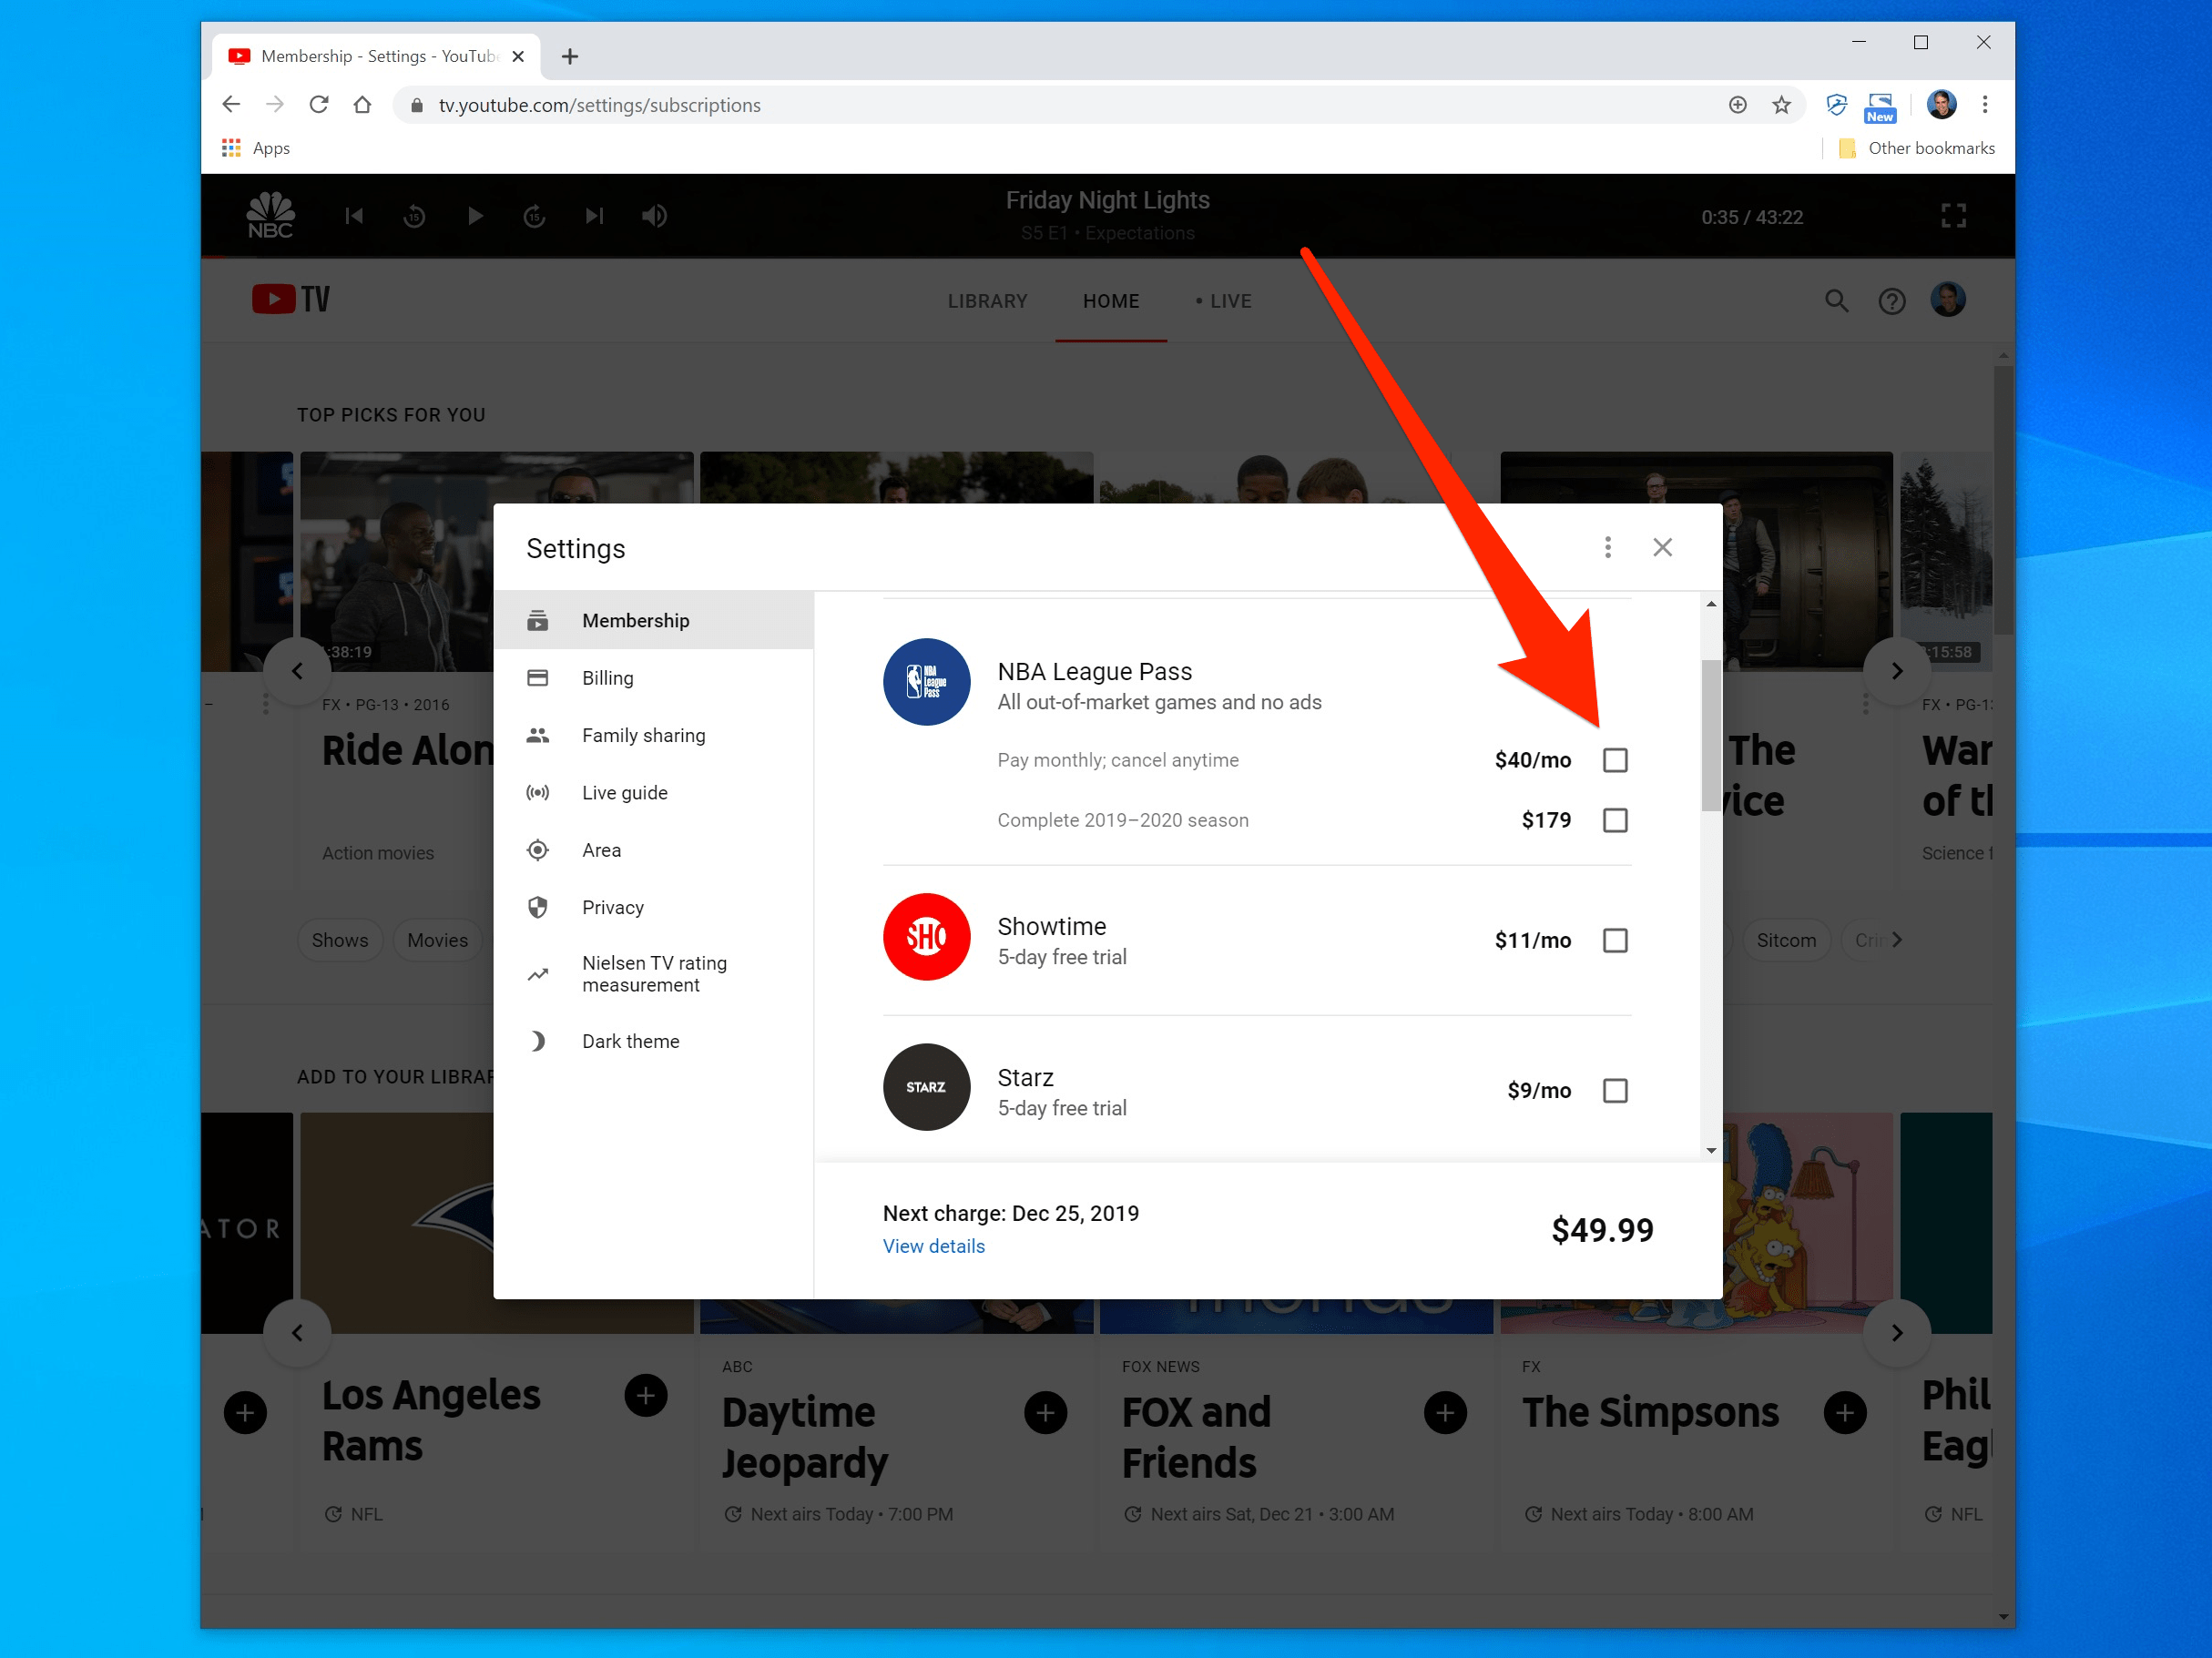Advance Top Picks carousel right chevron
Screen dimensions: 2212x1658
point(1896,671)
